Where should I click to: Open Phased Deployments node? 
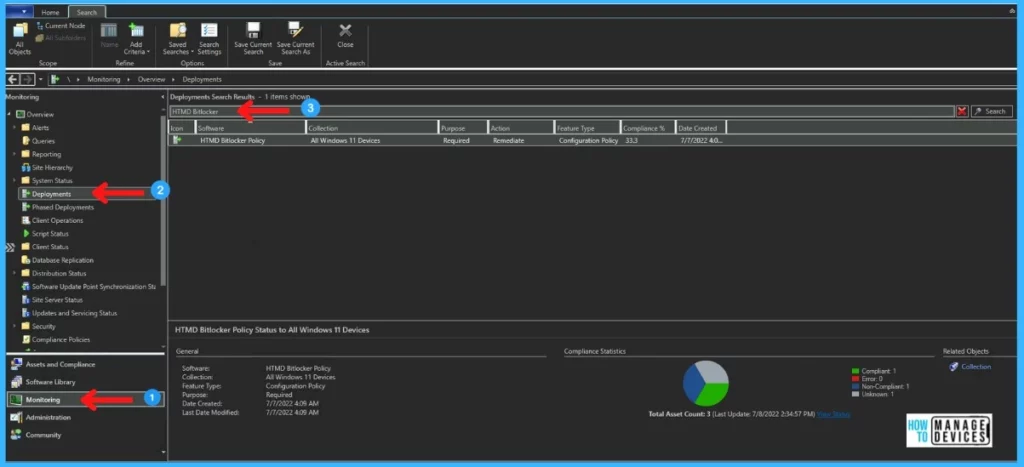57,207
